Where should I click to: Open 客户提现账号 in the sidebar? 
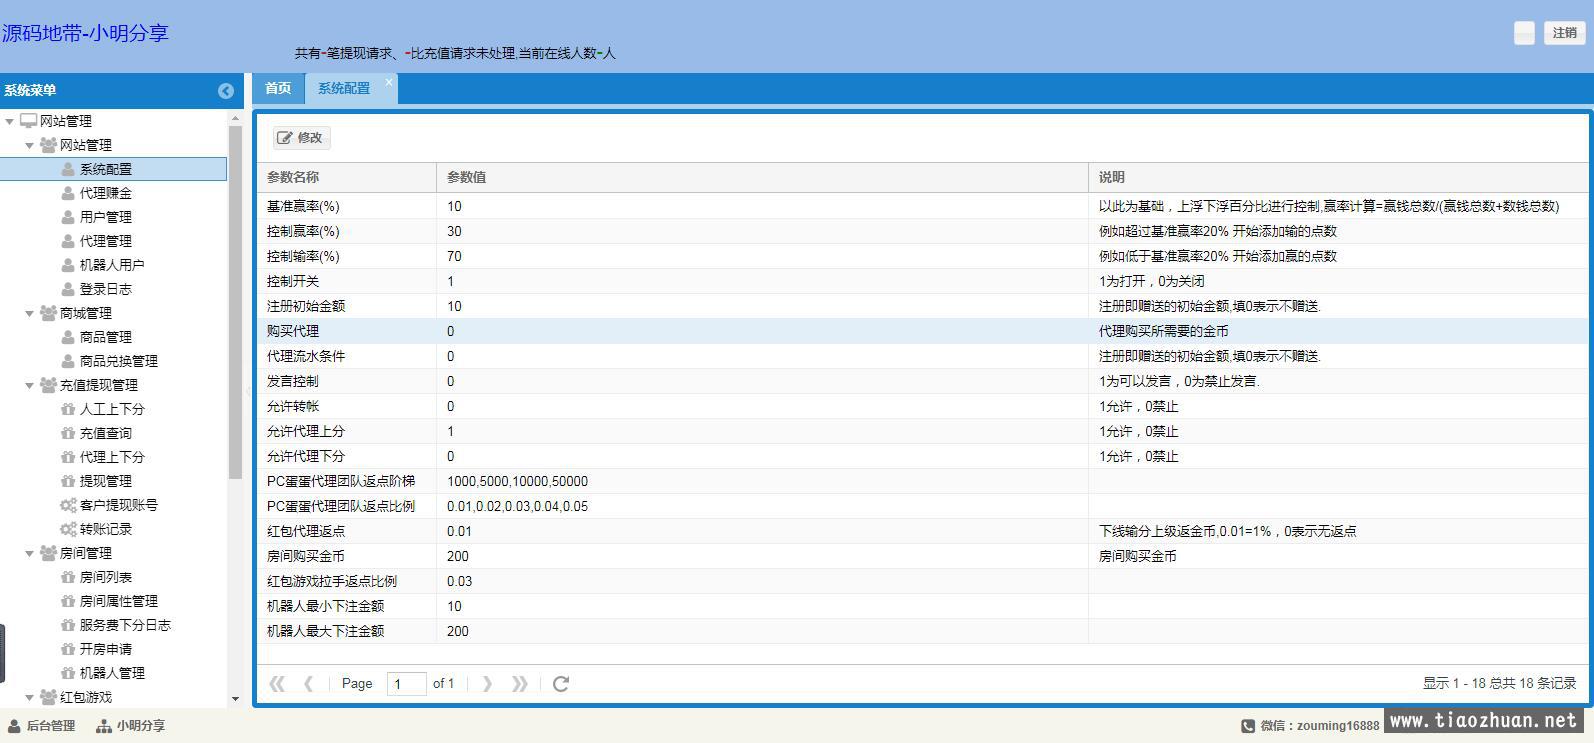118,505
